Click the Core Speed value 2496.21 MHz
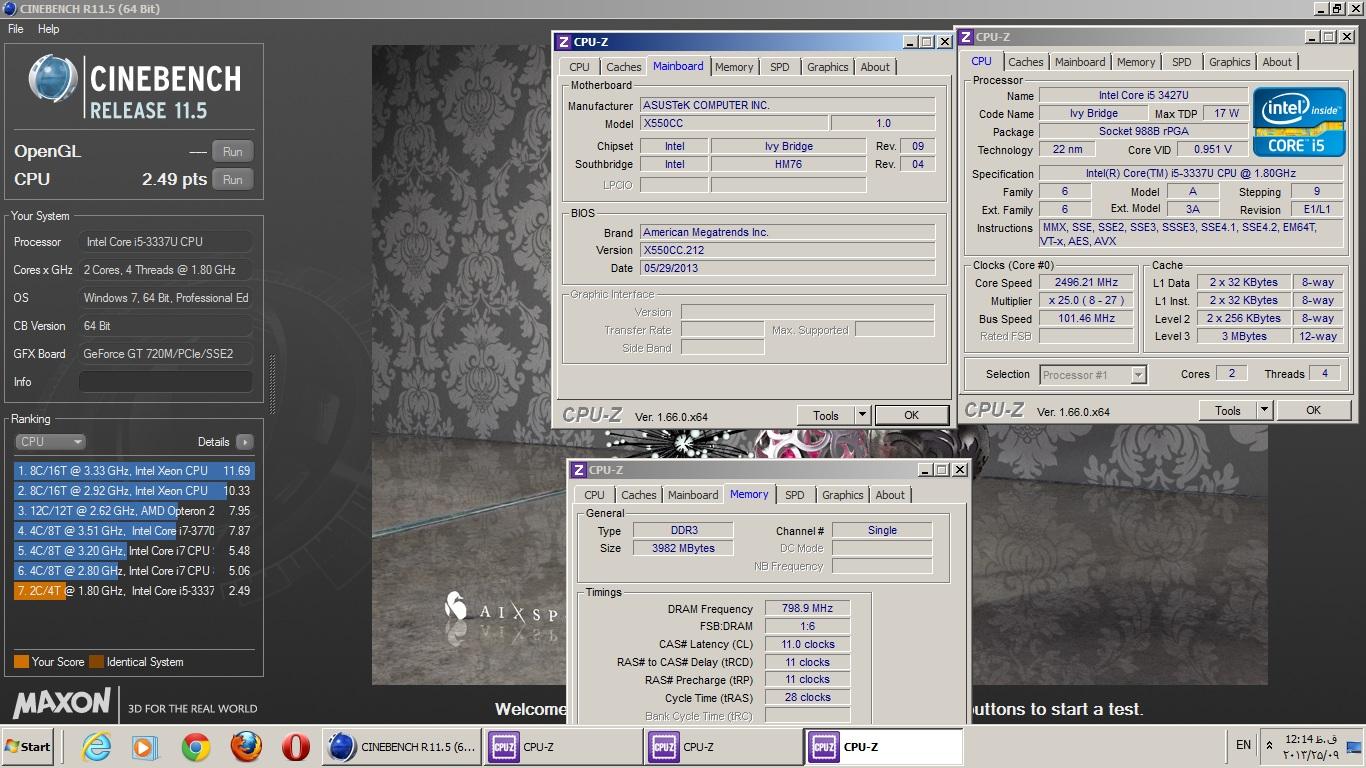Viewport: 1366px width, 768px height. (x=1086, y=283)
